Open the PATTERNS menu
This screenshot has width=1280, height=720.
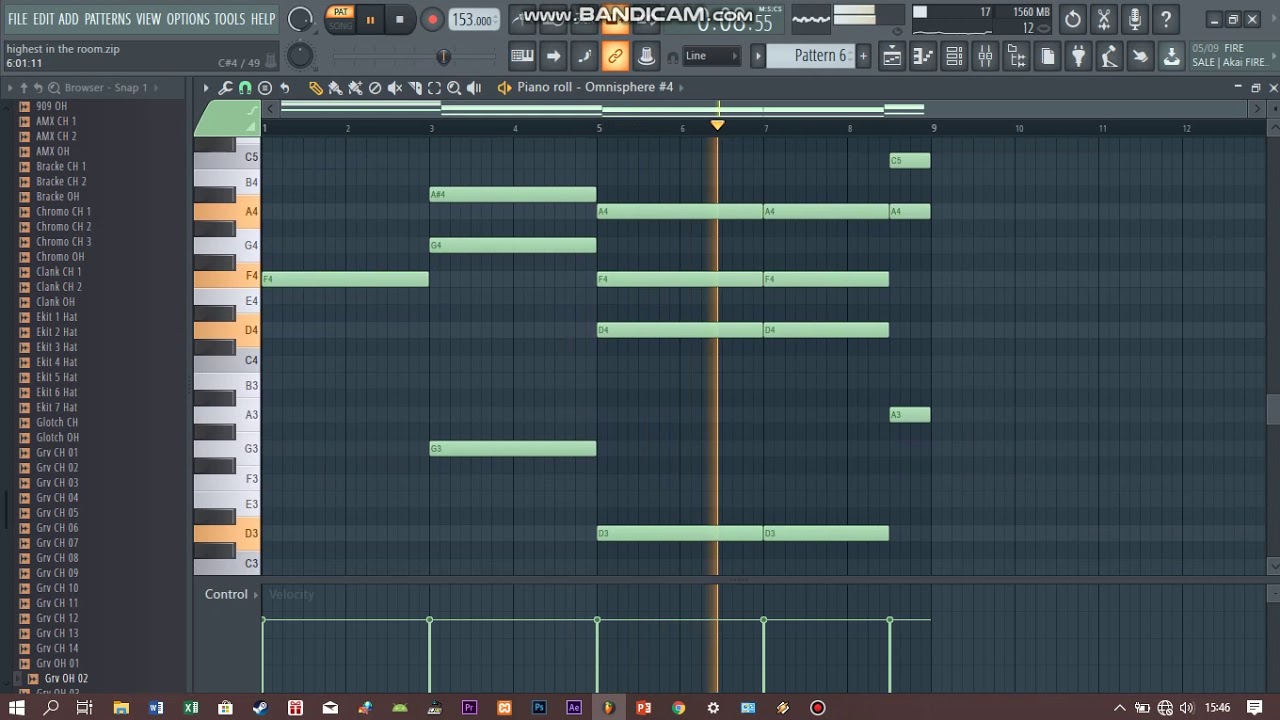pos(107,19)
